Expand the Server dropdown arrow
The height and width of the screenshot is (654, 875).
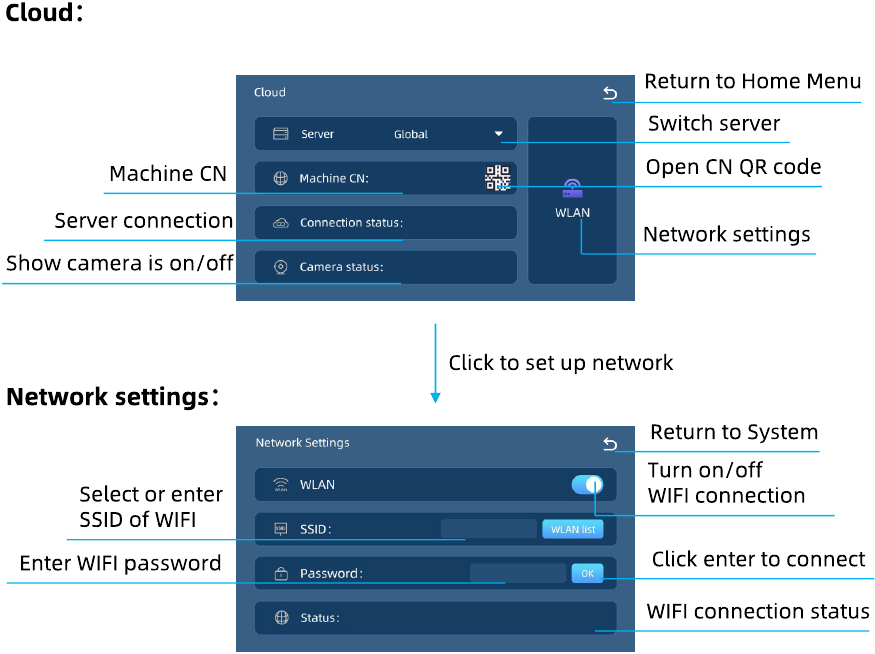click(x=498, y=134)
